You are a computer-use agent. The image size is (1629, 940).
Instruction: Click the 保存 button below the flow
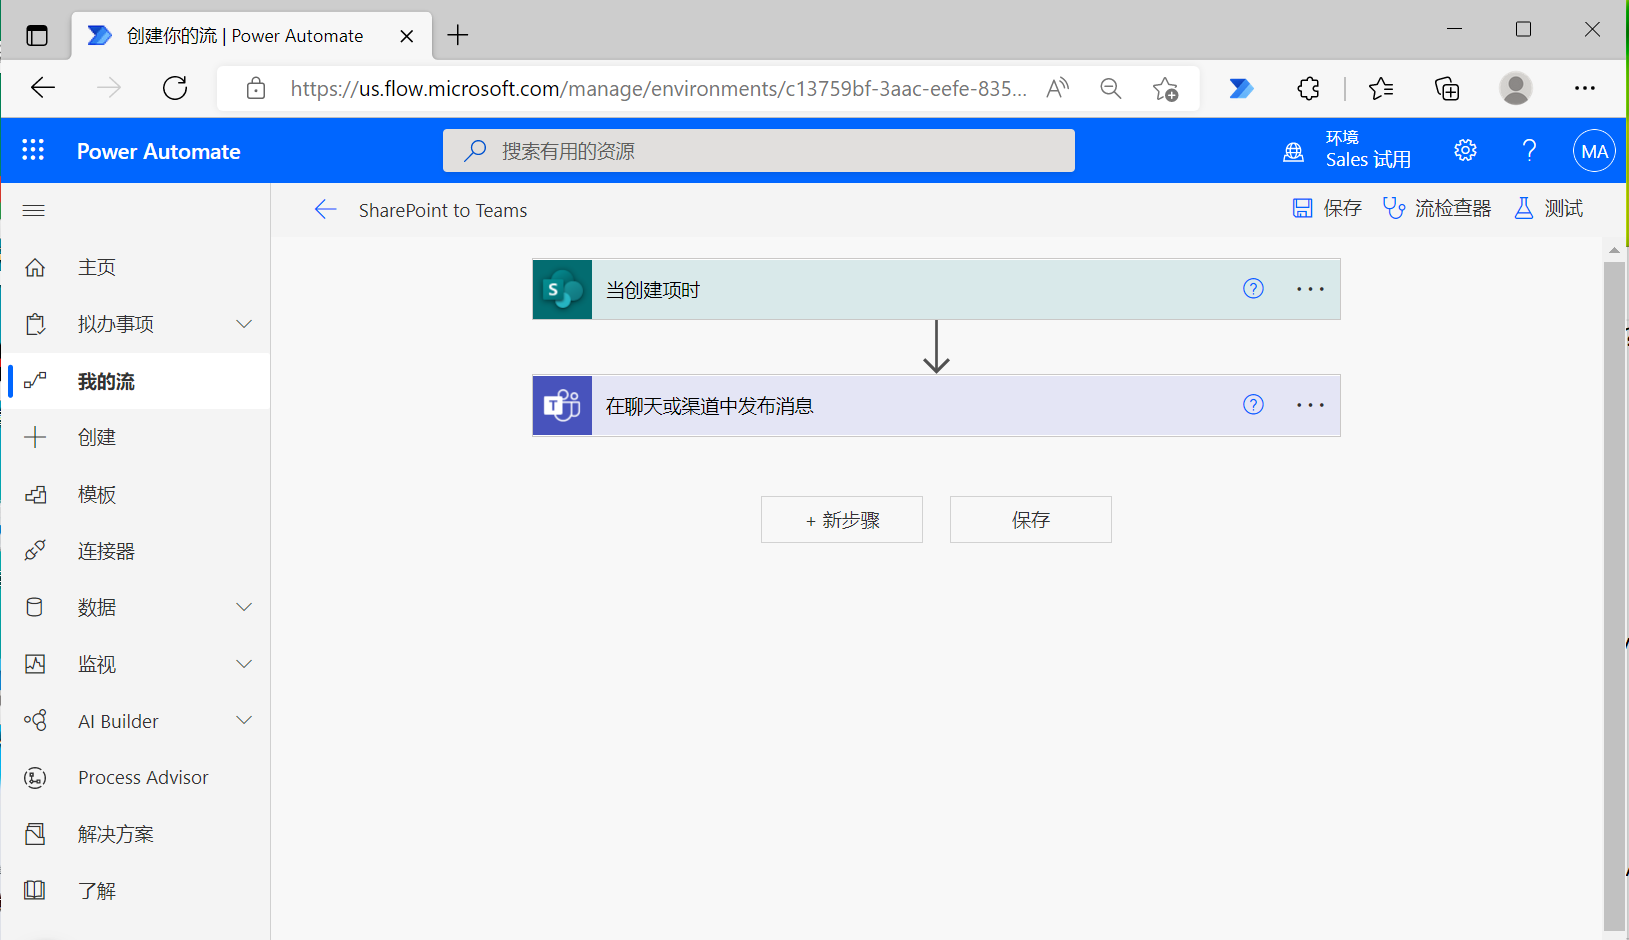pos(1031,520)
